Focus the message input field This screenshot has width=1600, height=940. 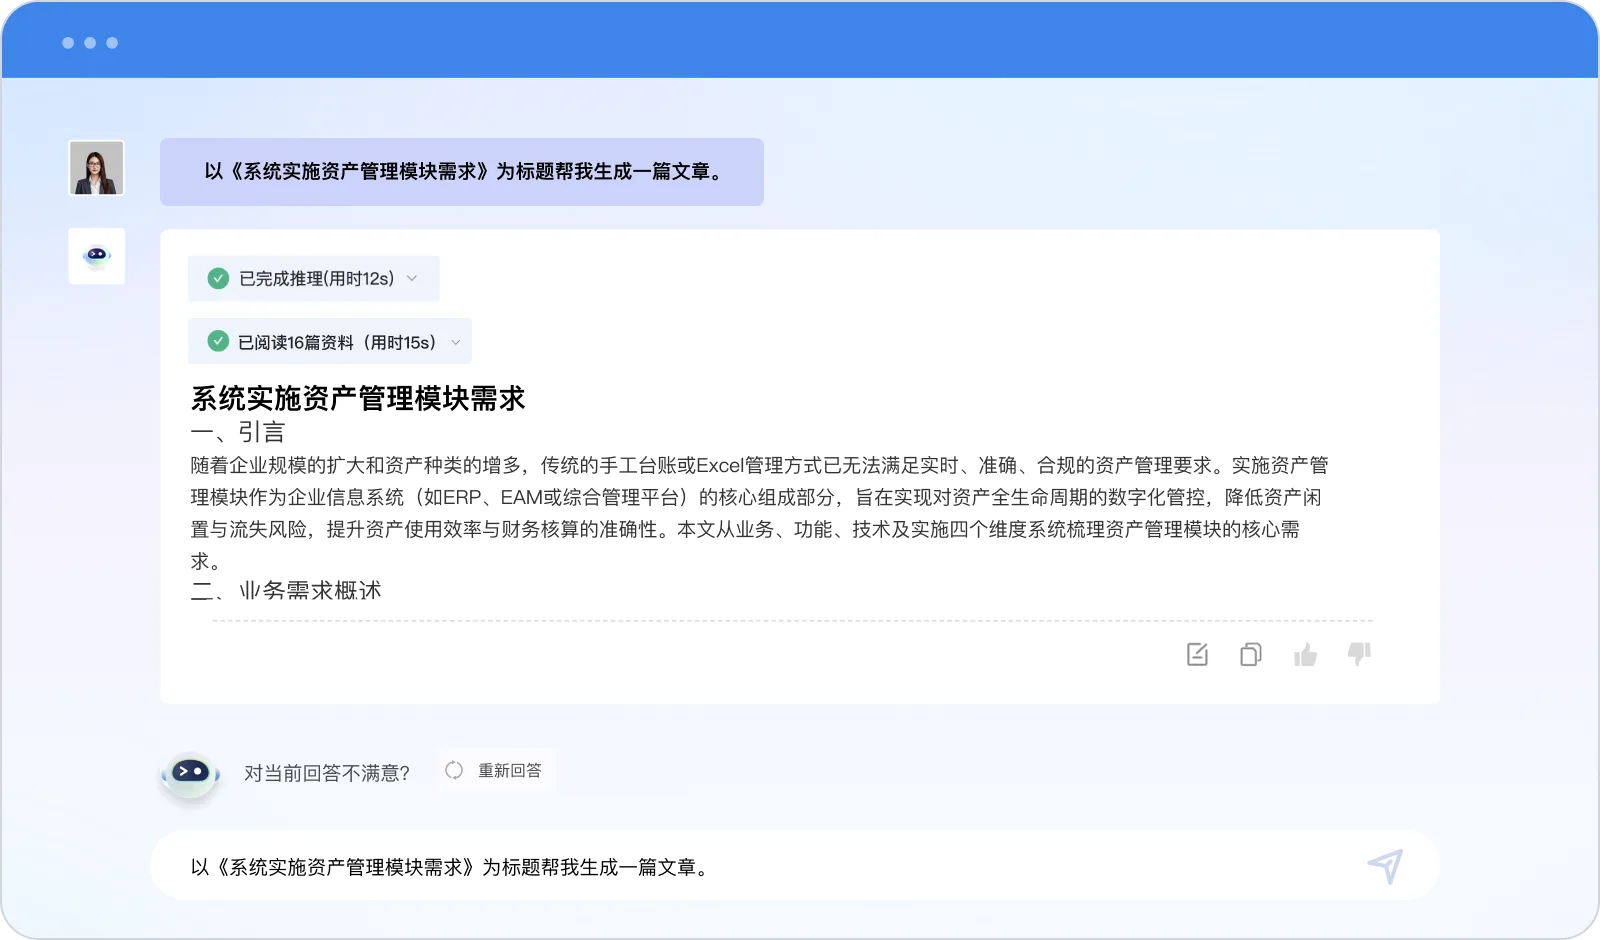[x=760, y=867]
